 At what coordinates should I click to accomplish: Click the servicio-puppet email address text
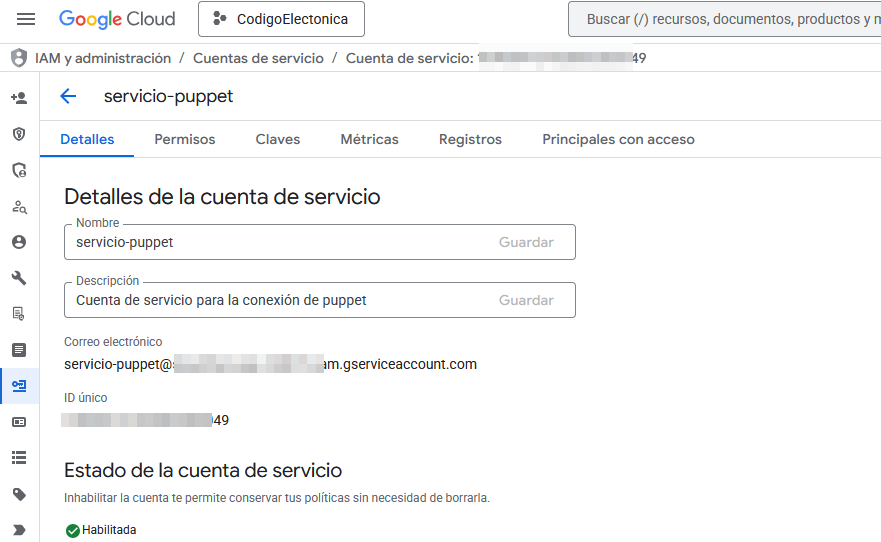(270, 364)
